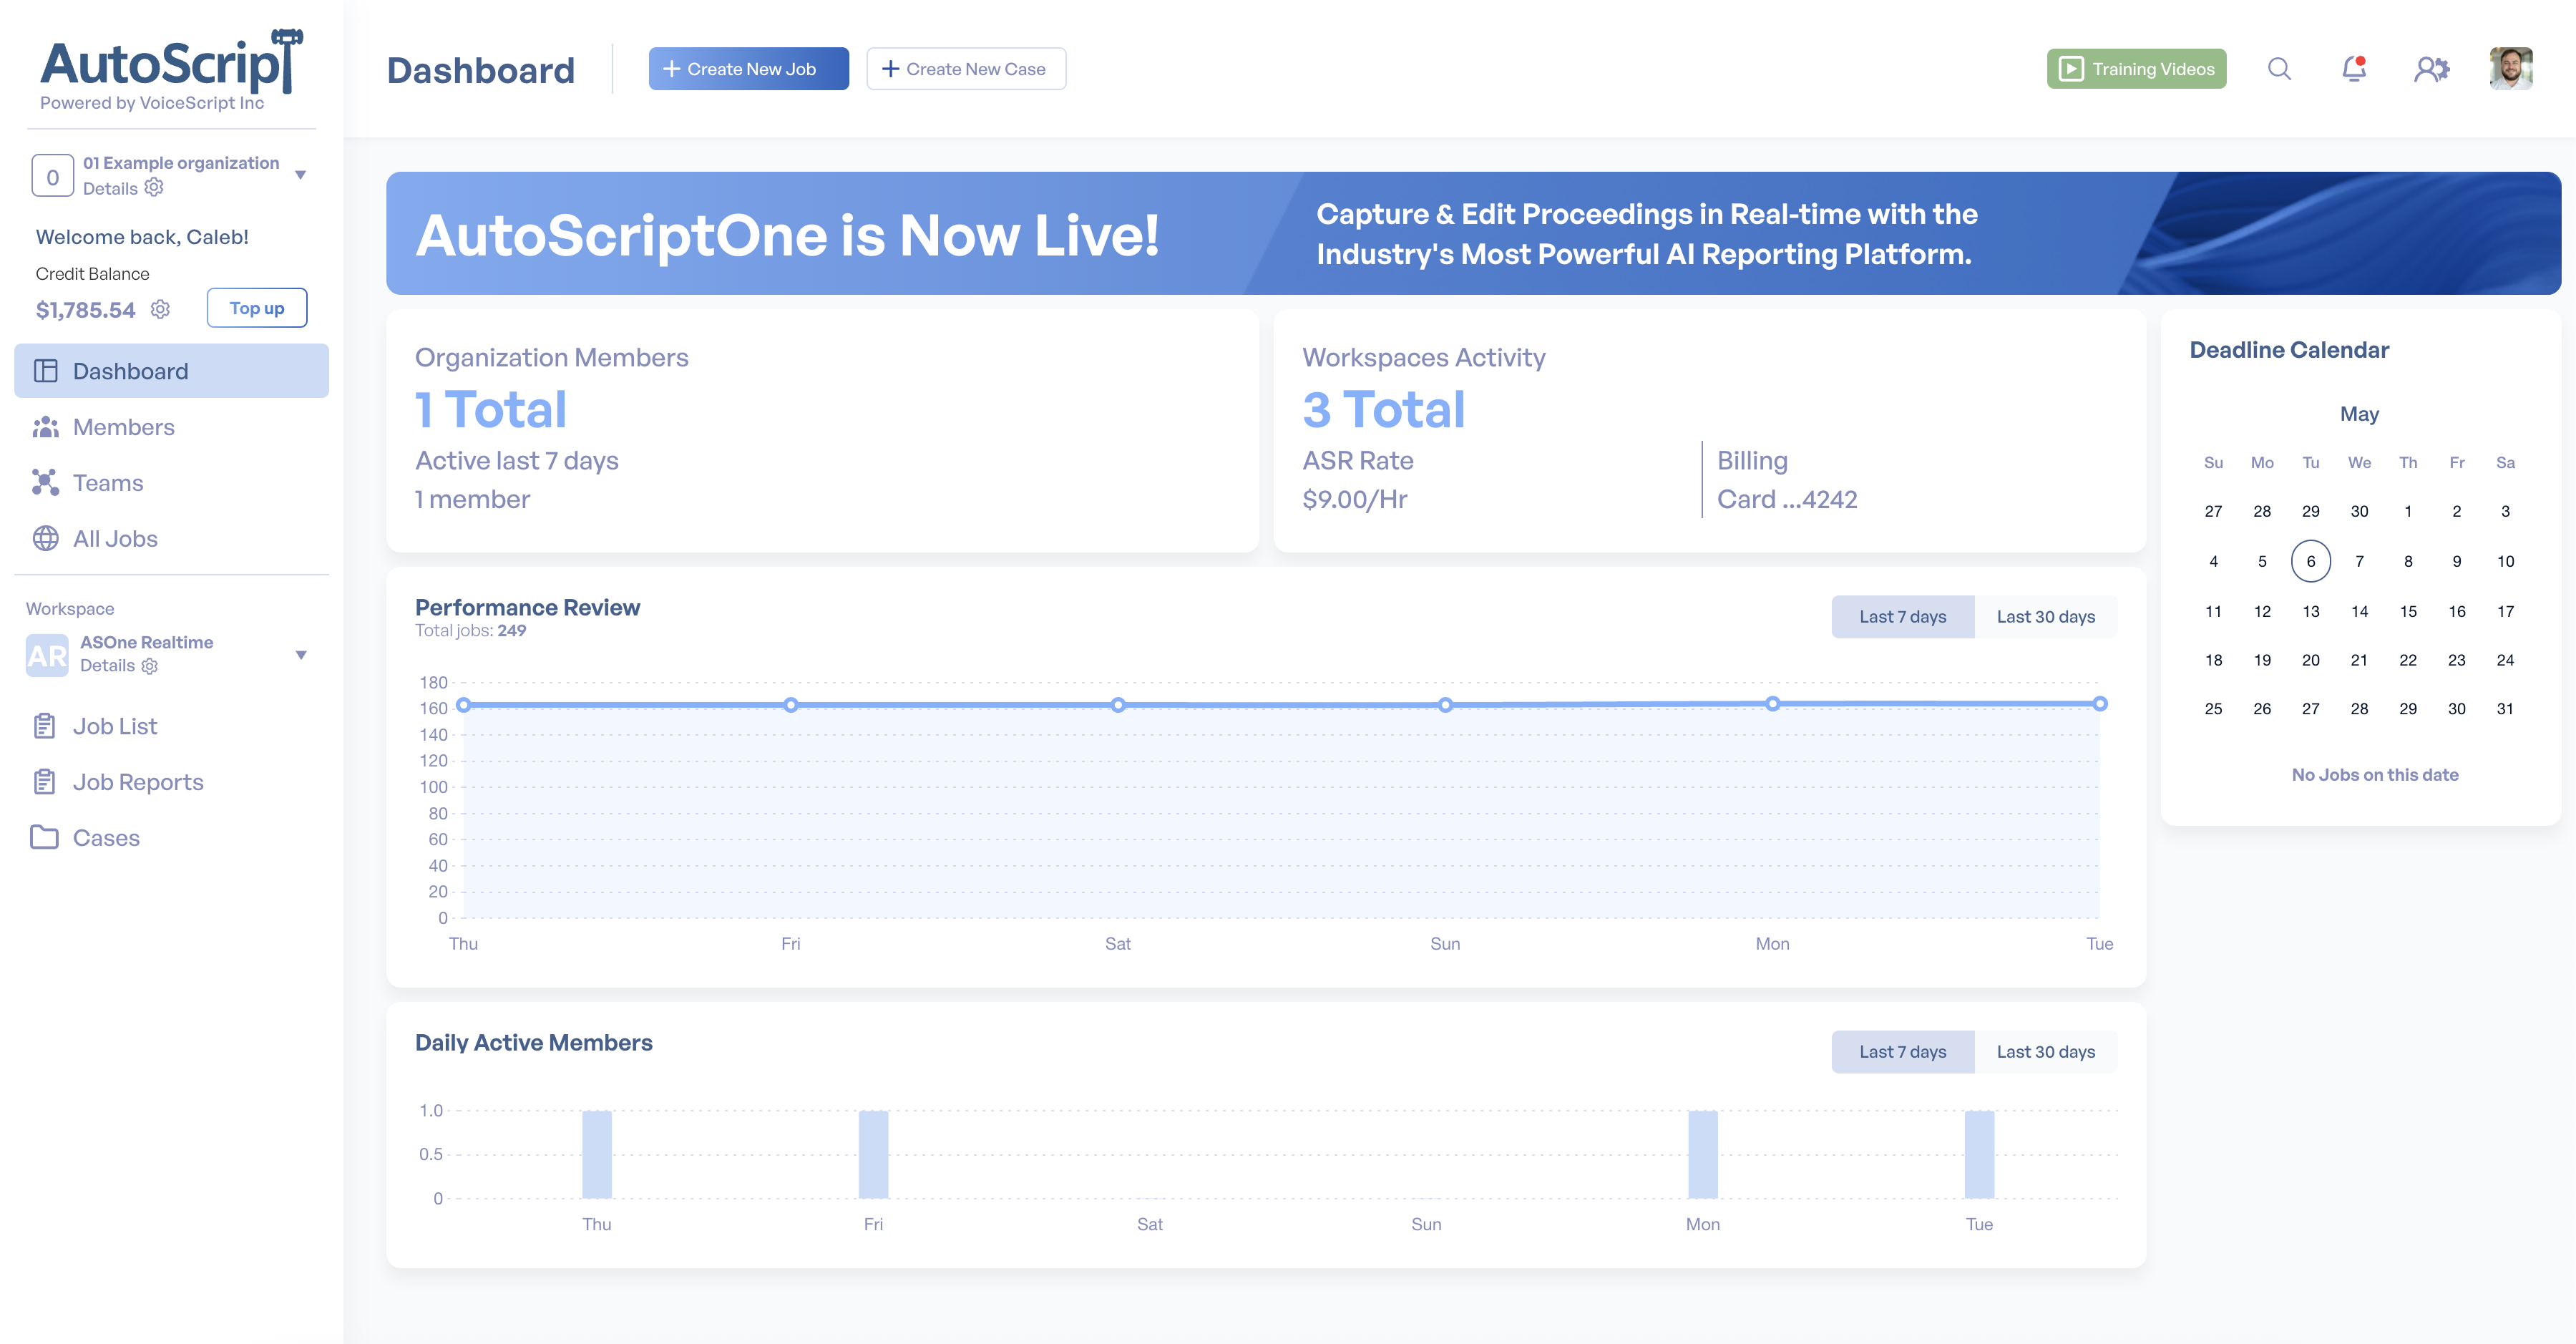The width and height of the screenshot is (2576, 1344).
Task: Expand the ASOne Realtime workspace dropdown arrow
Action: [301, 655]
